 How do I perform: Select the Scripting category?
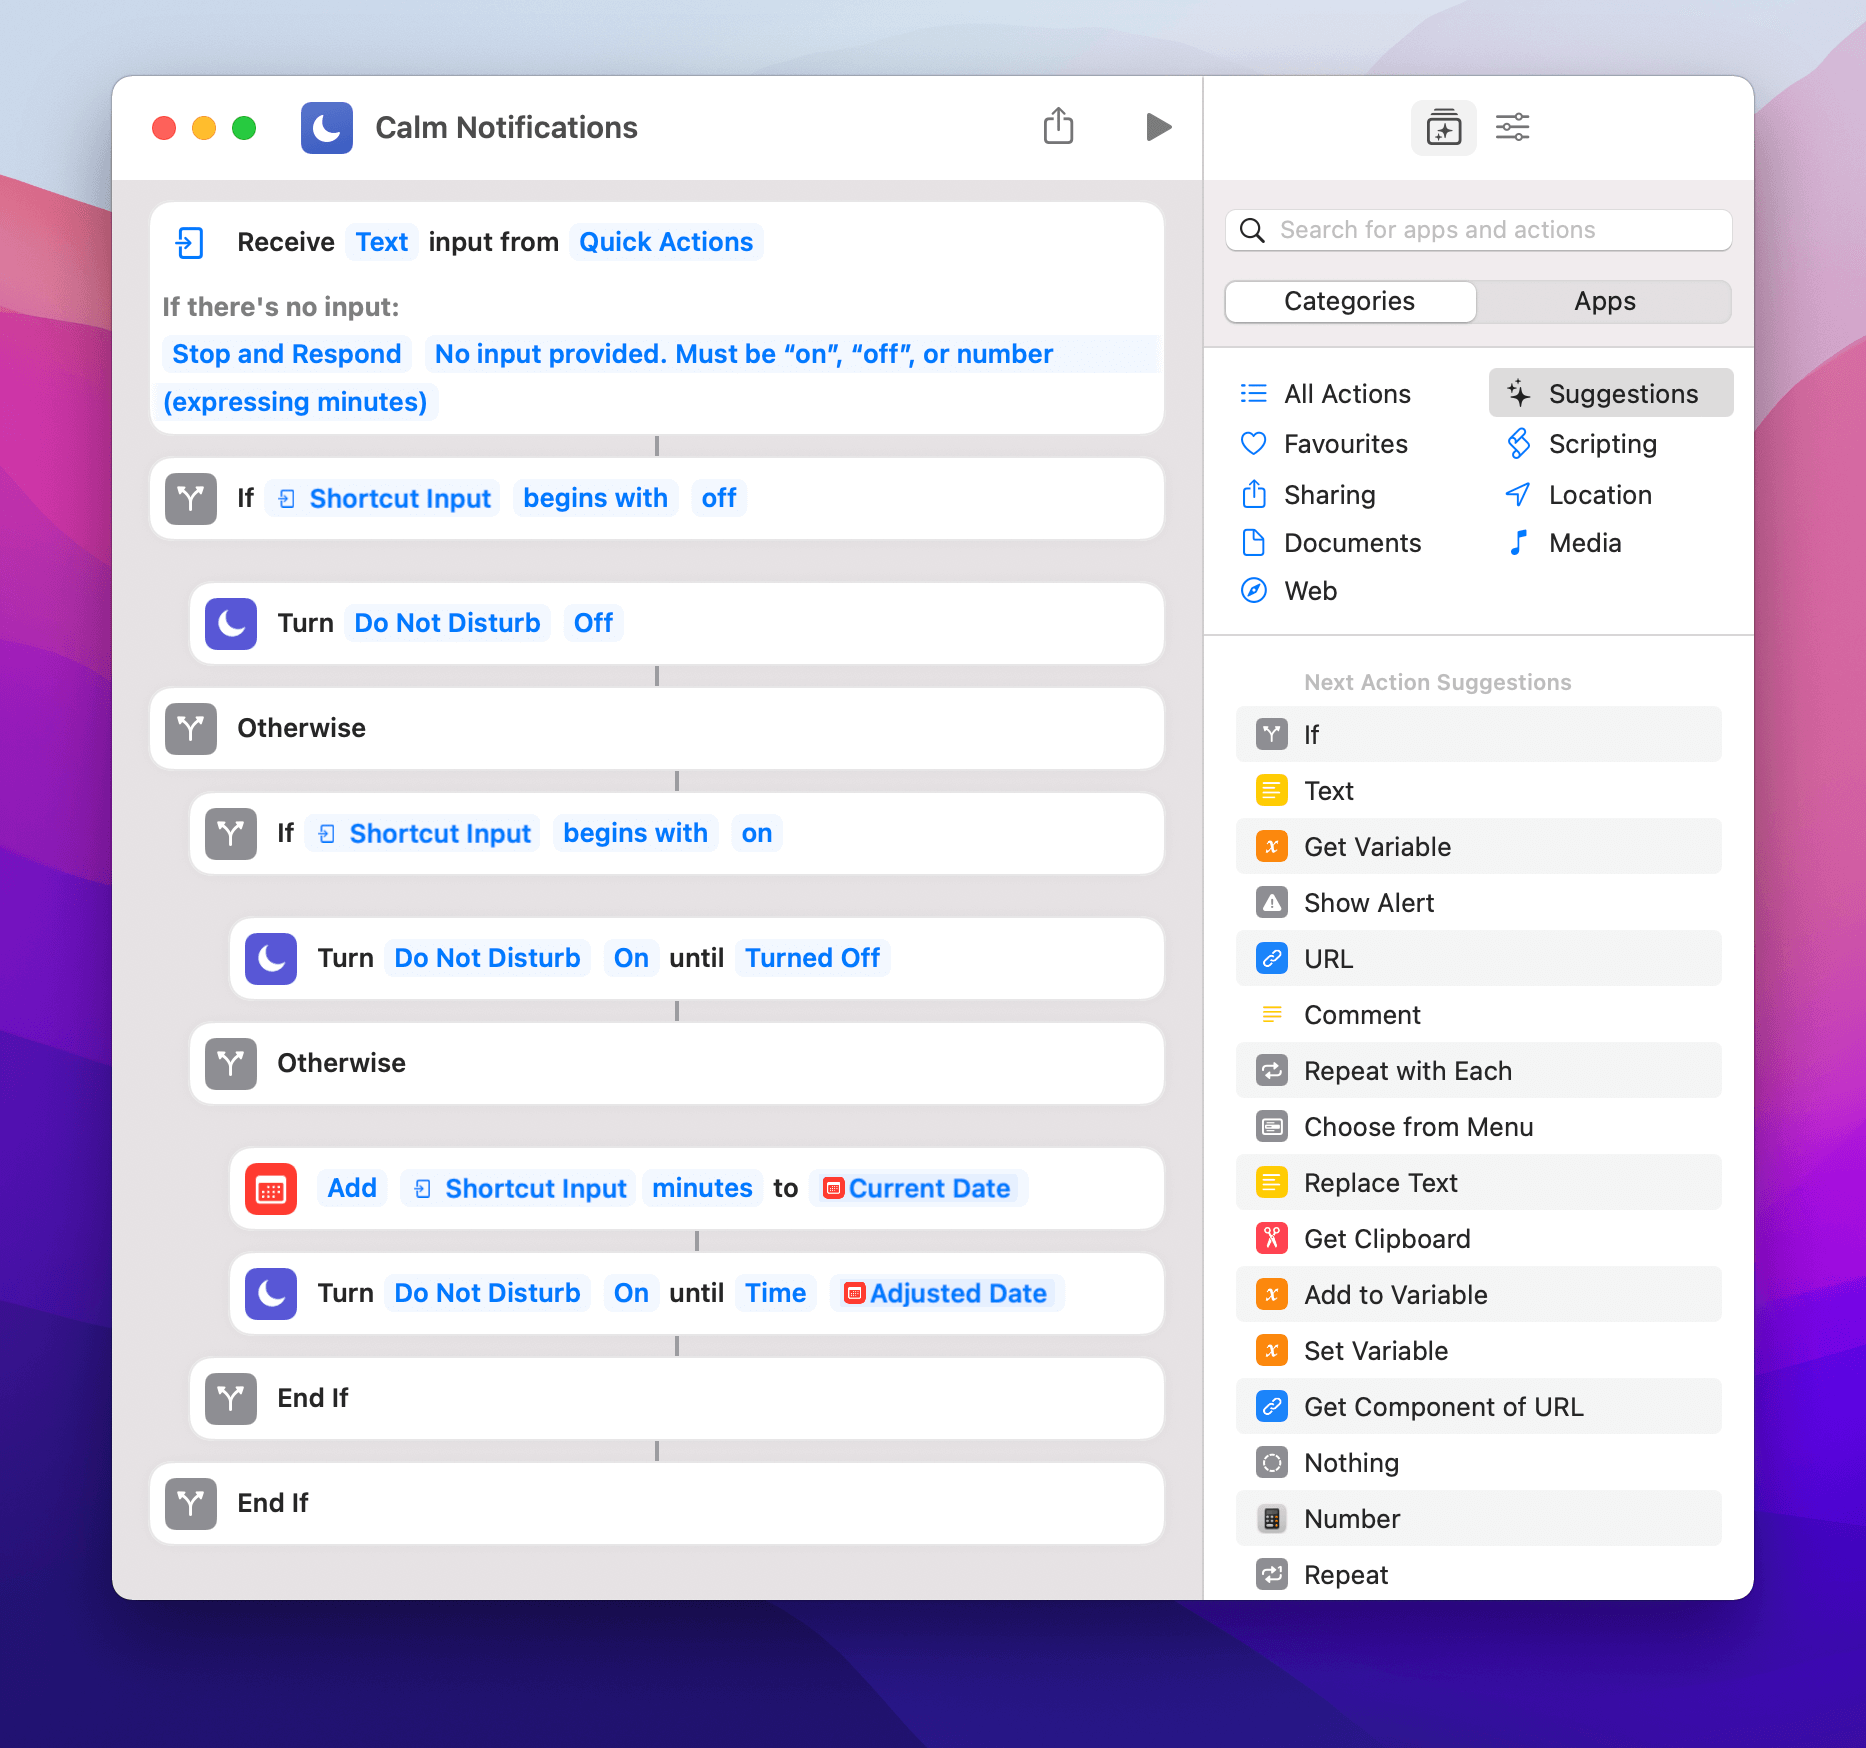pyautogui.click(x=1601, y=443)
